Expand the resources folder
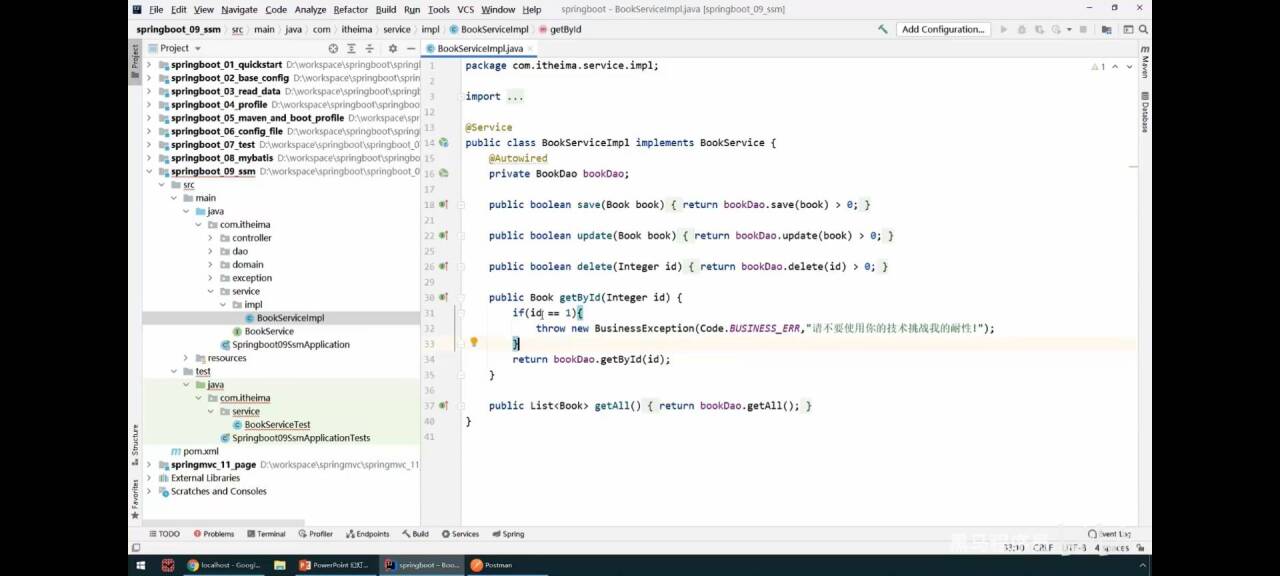This screenshot has height=576, width=1280. click(x=186, y=358)
